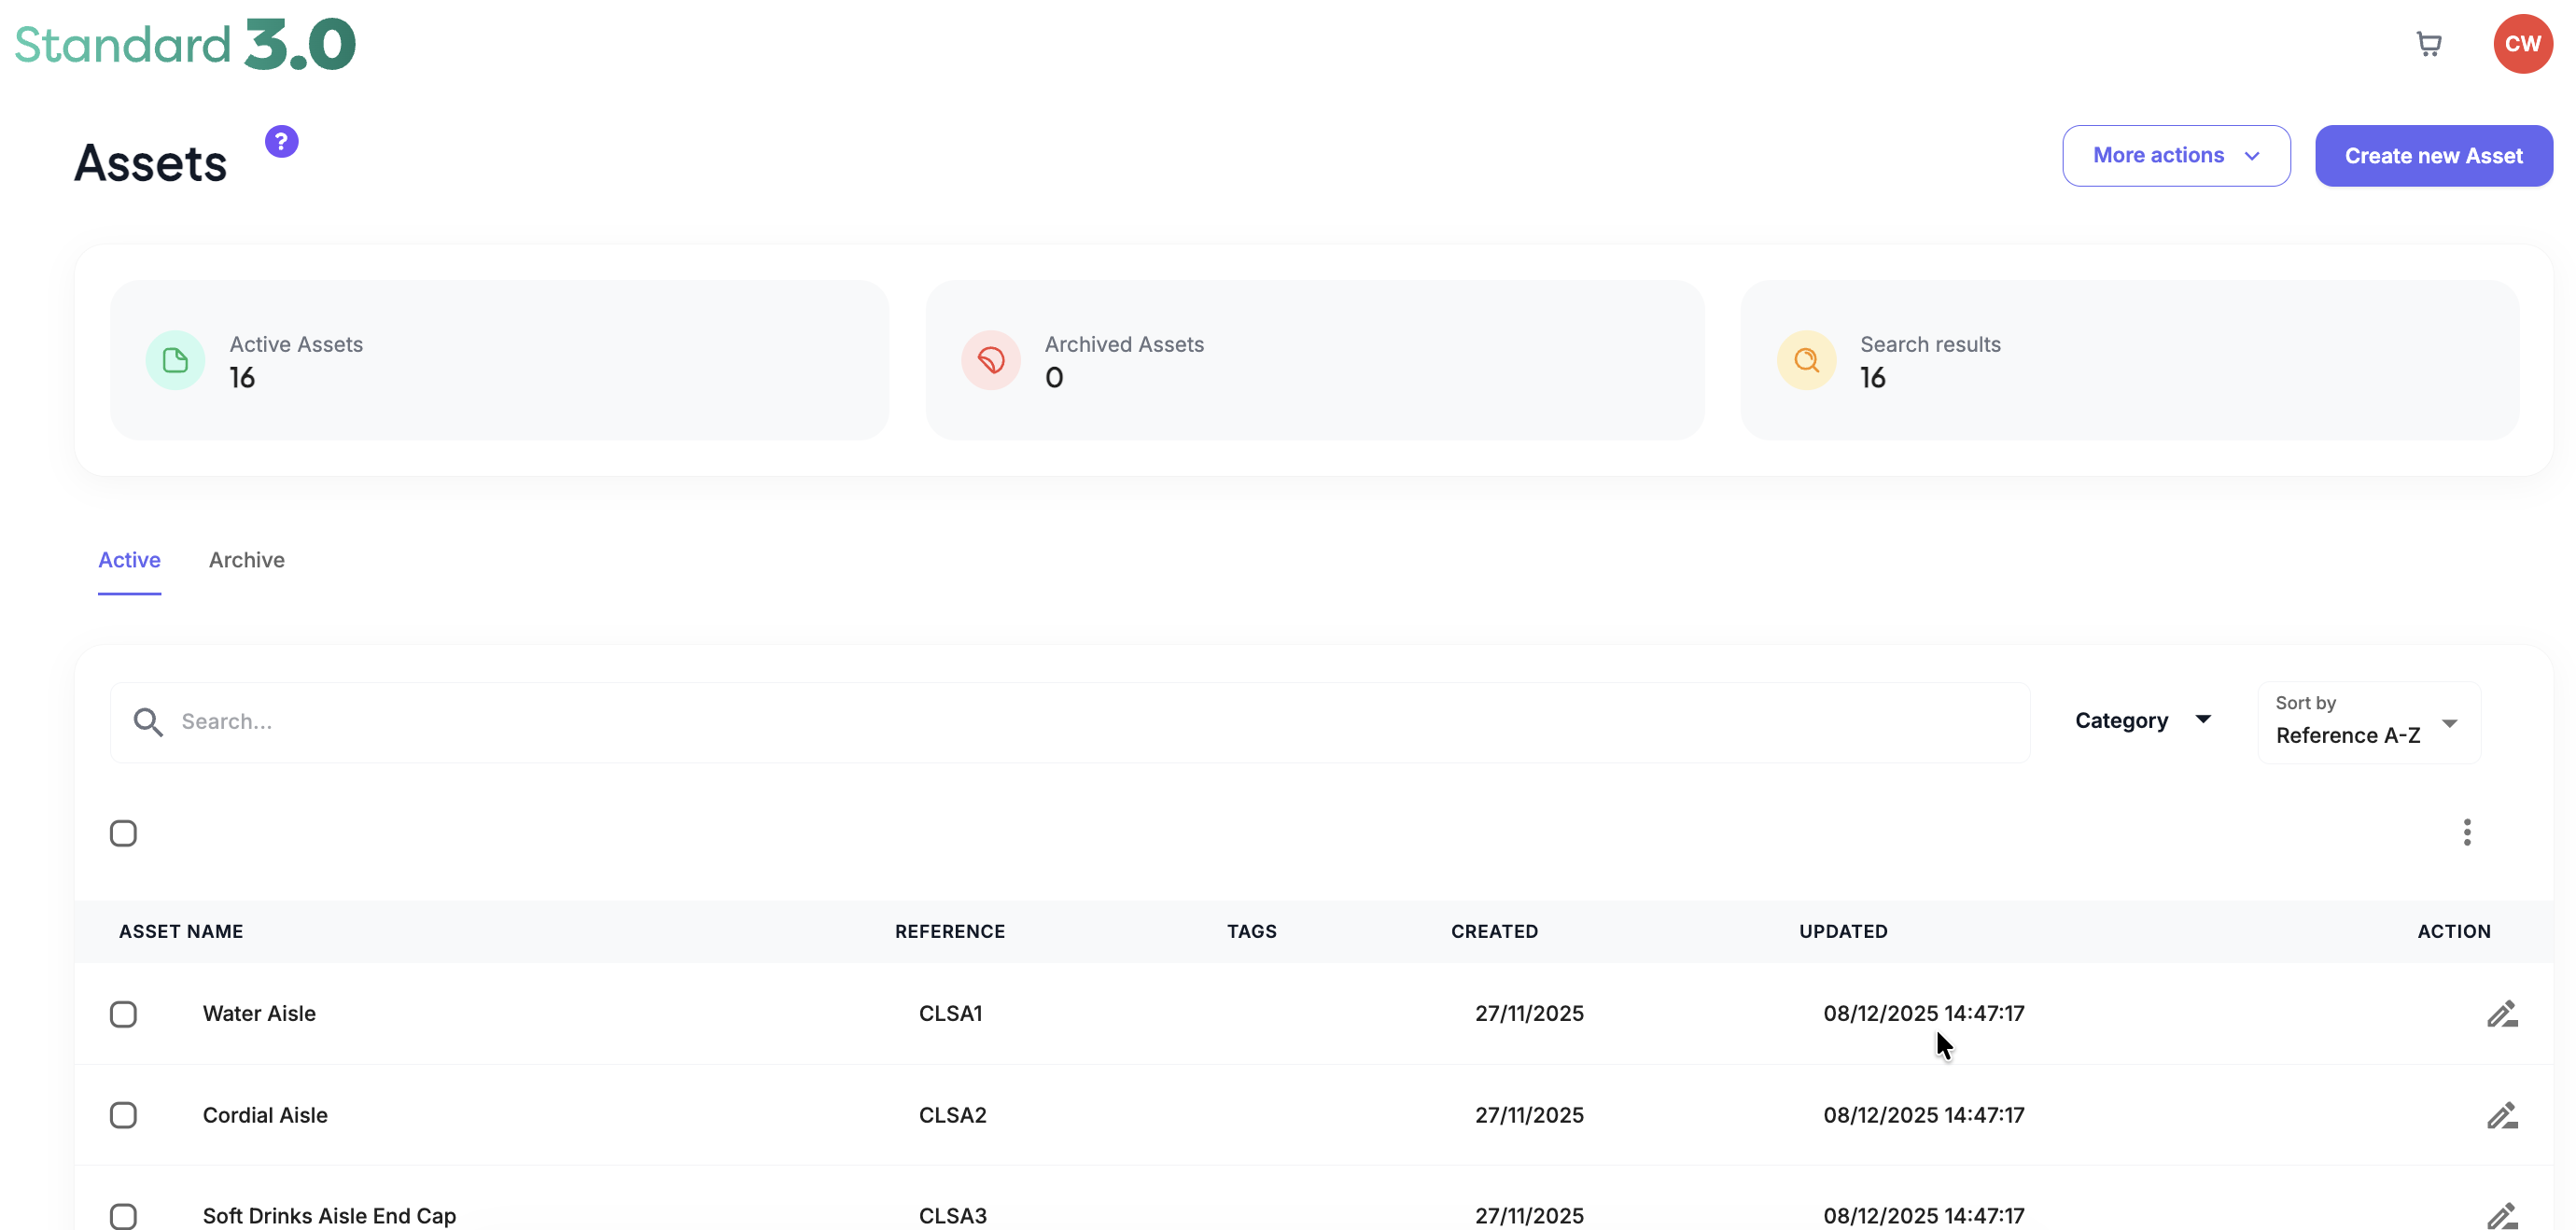Click the Active Assets green file icon
The width and height of the screenshot is (2576, 1230).
click(175, 360)
